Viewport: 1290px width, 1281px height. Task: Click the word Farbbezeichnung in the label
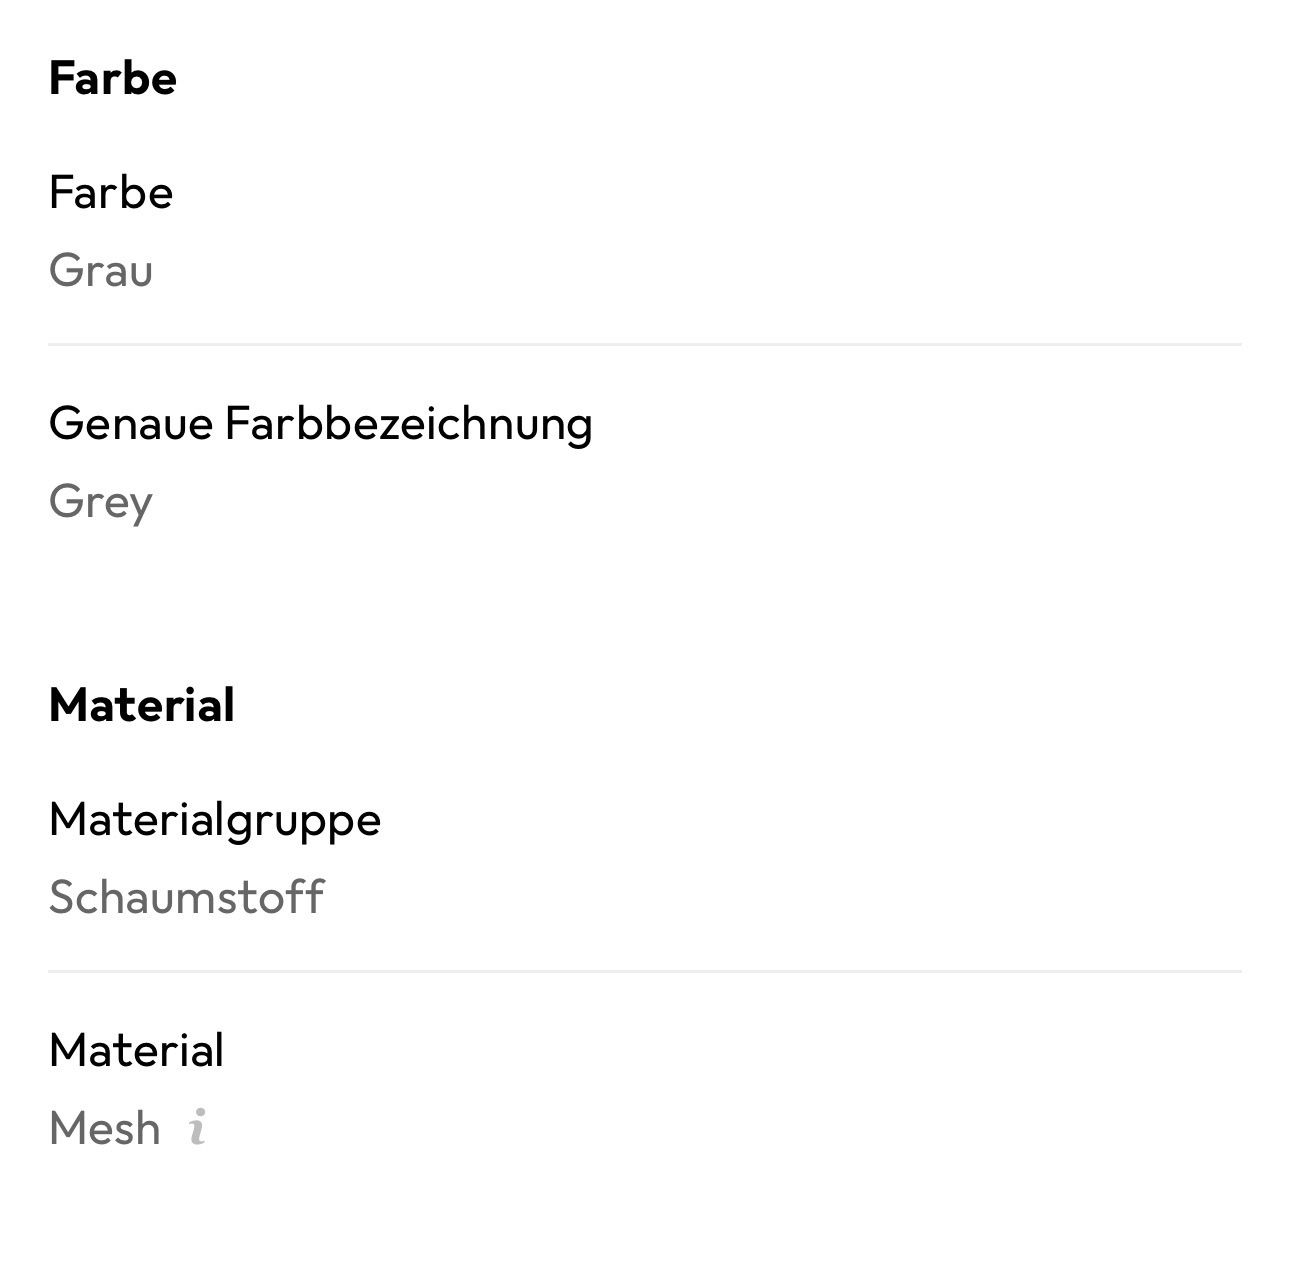[x=409, y=424]
